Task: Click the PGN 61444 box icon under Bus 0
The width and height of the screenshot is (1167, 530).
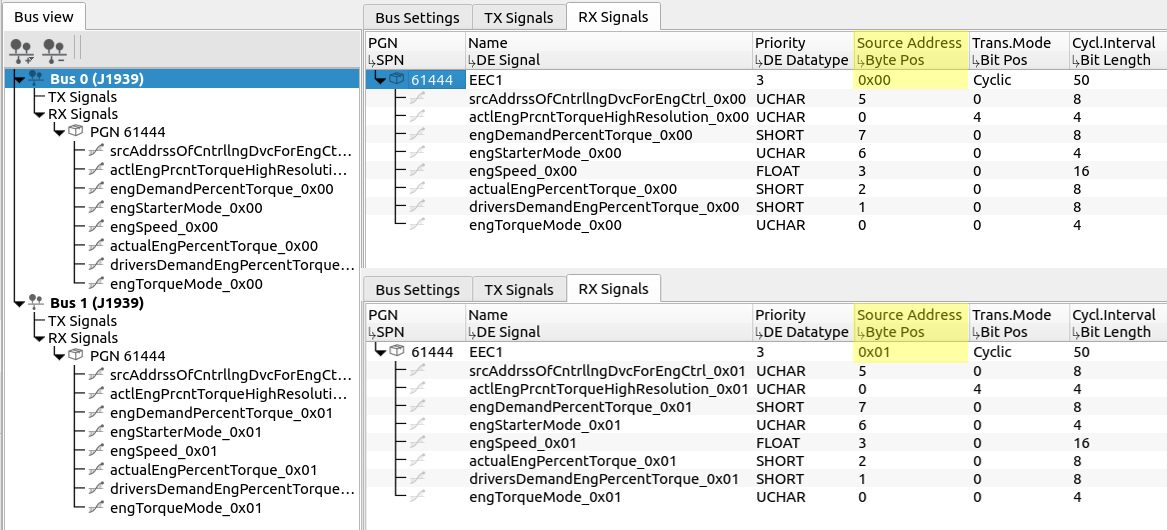Action: tap(76, 131)
